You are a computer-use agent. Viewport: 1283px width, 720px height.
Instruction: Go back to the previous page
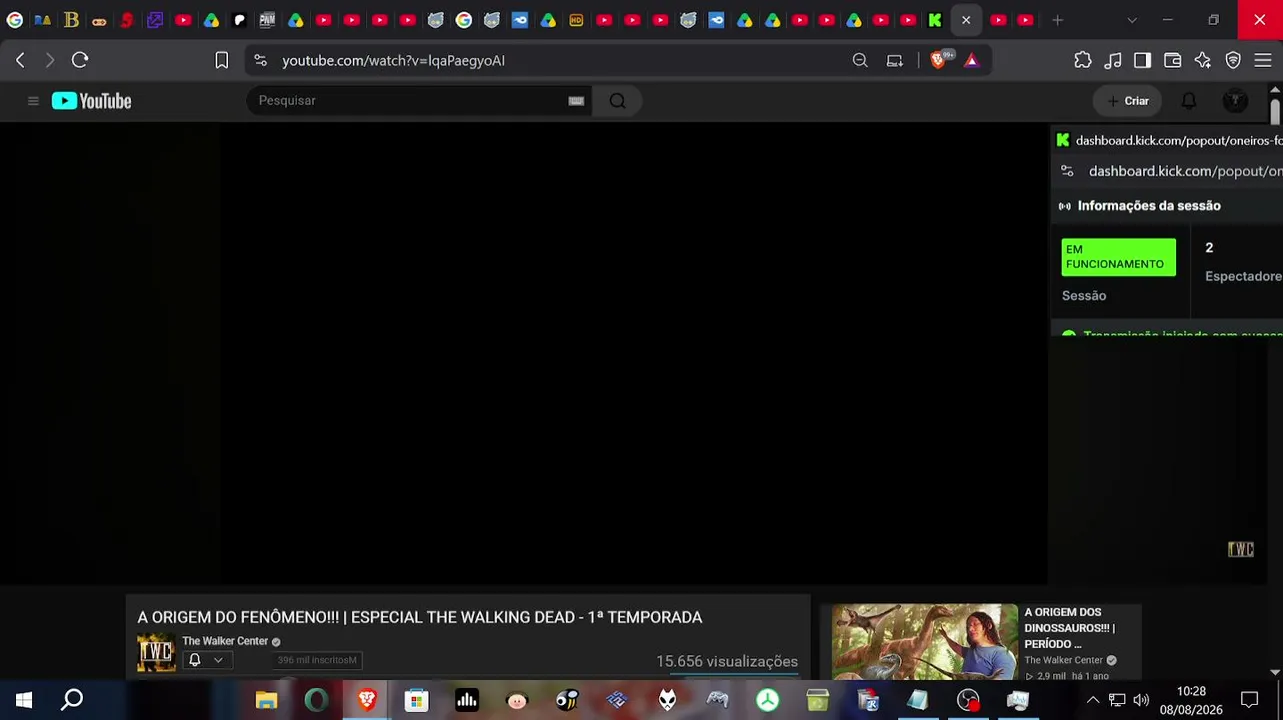click(x=20, y=60)
